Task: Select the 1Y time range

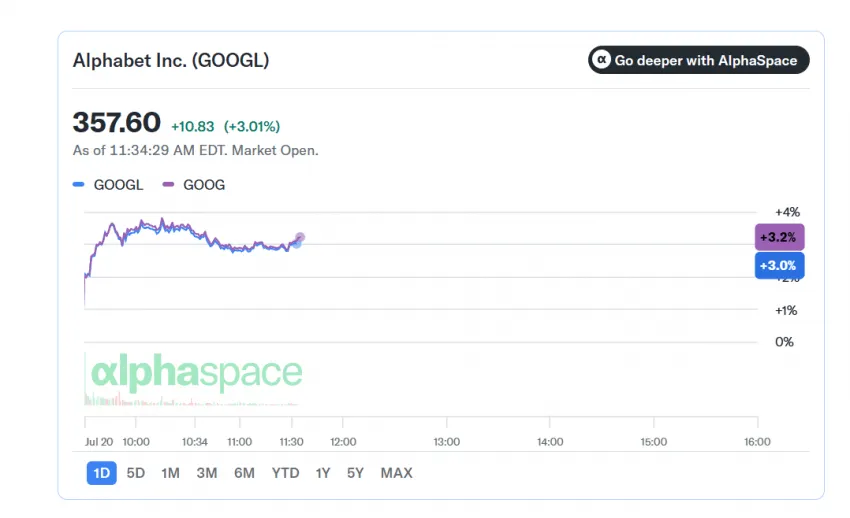Action: 323,473
